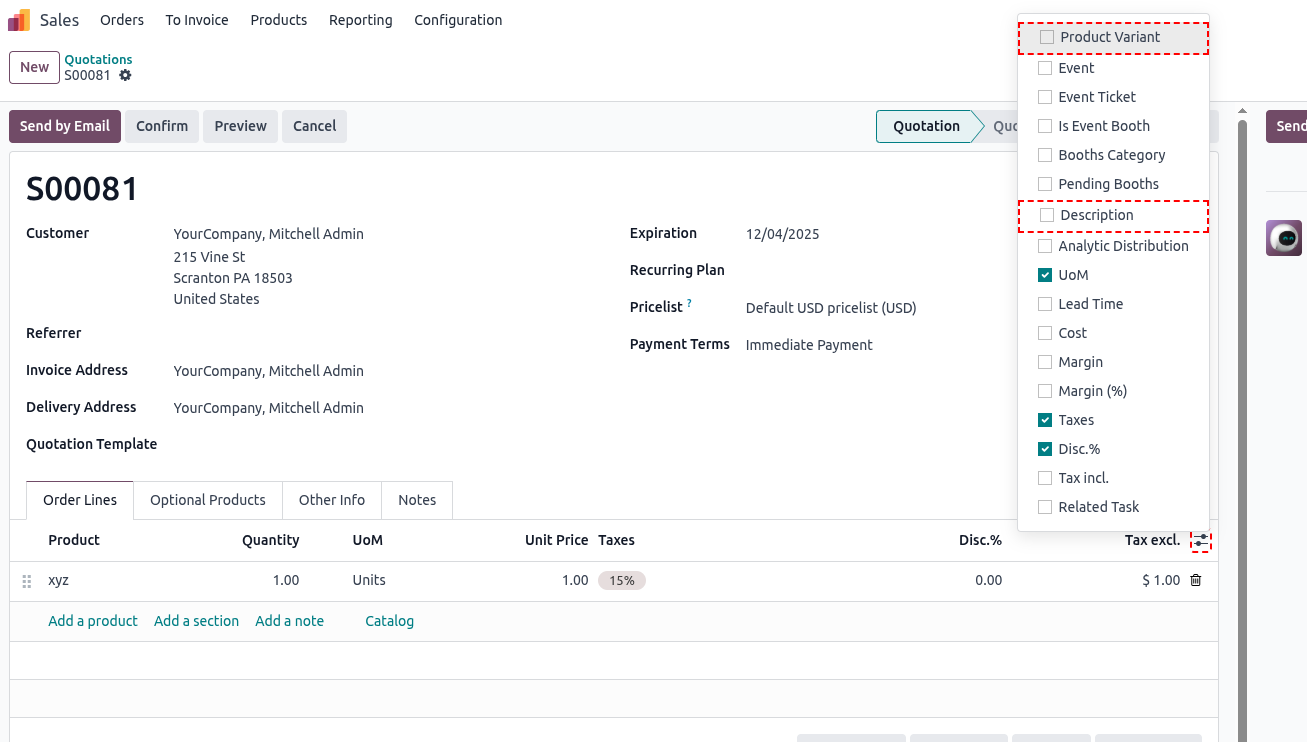Disable the Taxes column checkbox
Viewport: 1307px width, 742px height.
1045,420
